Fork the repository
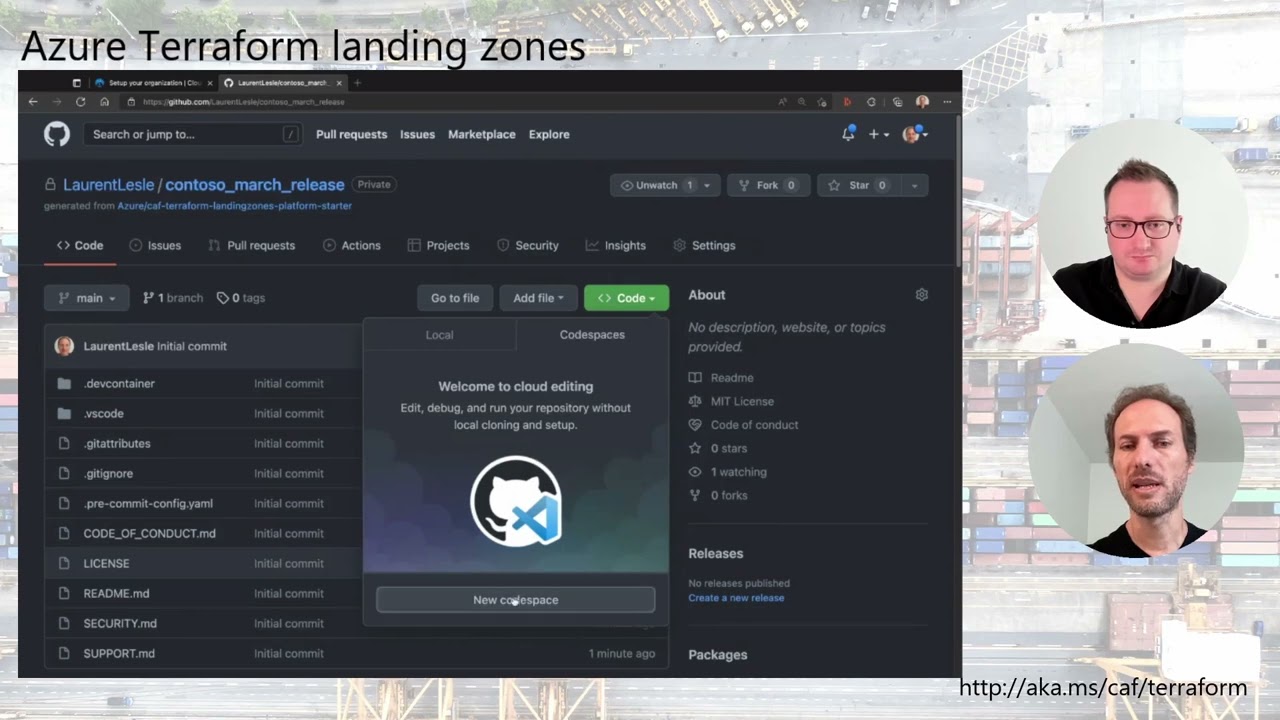1280x720 pixels. coord(767,185)
